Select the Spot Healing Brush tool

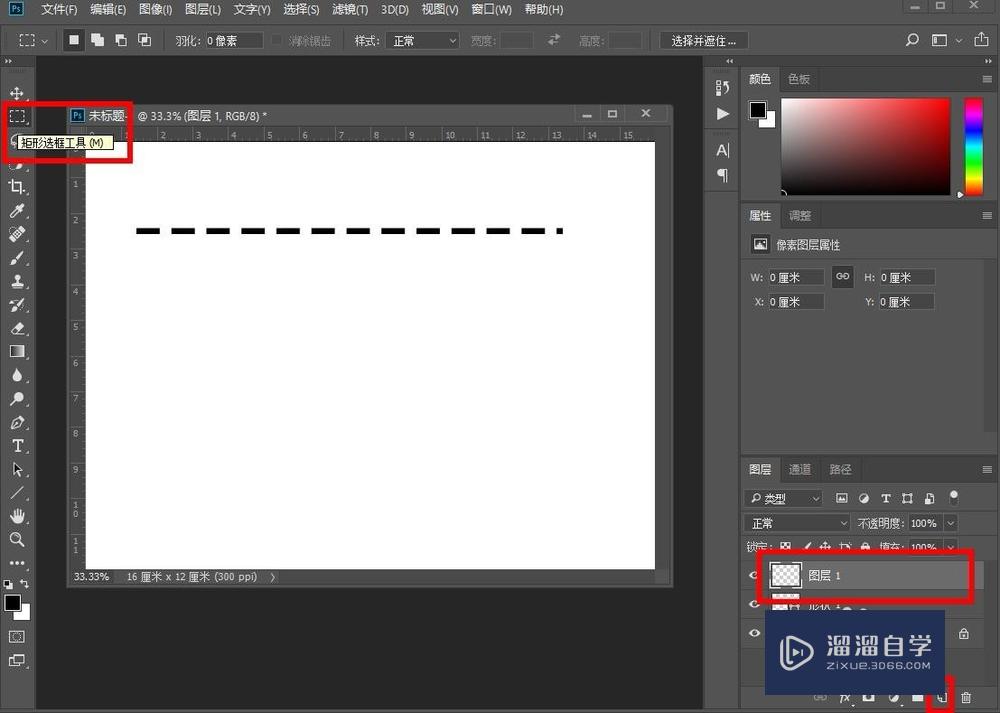[17, 234]
